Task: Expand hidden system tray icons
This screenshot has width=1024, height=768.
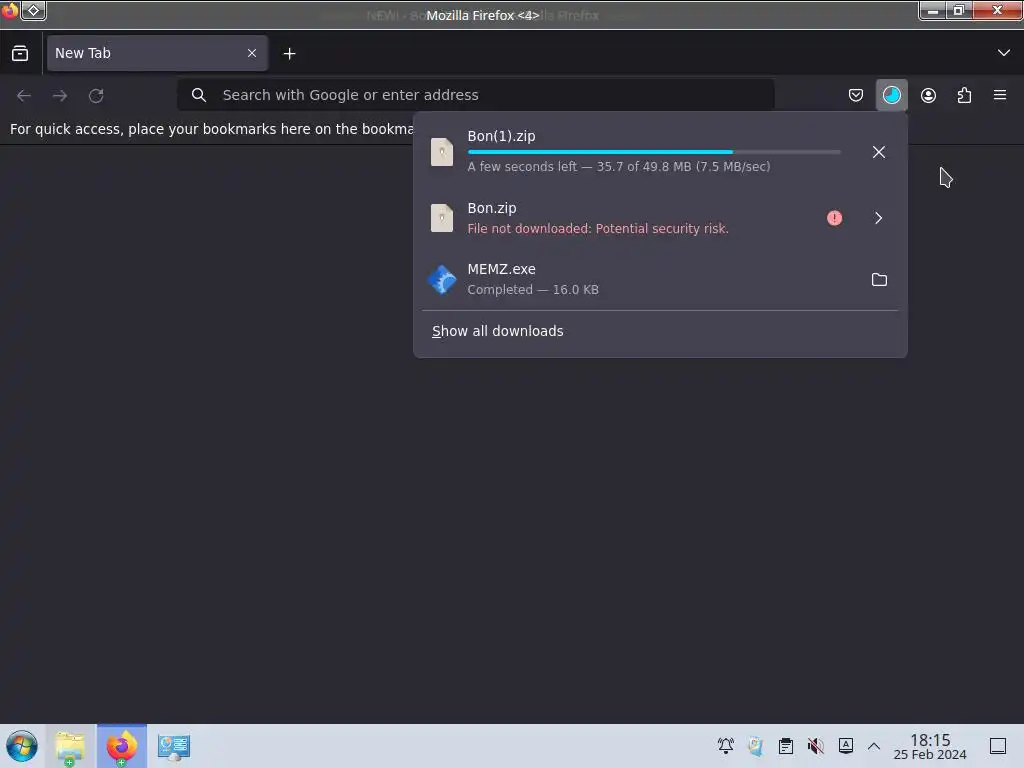Action: pos(874,746)
